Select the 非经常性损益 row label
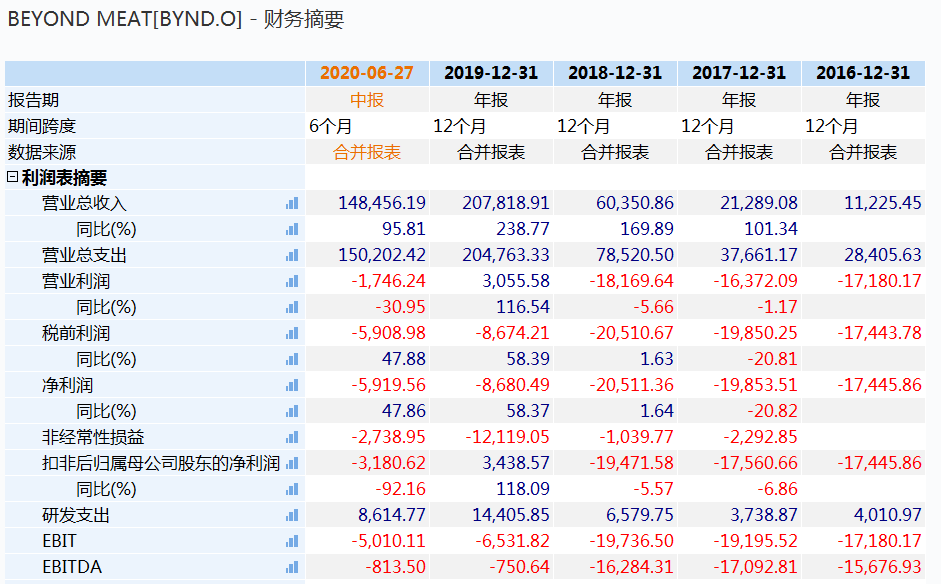 tap(93, 438)
